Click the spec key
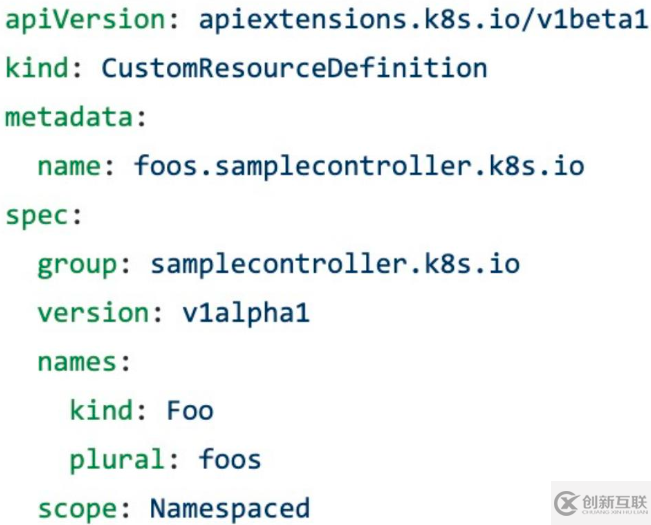The width and height of the screenshot is (651, 525). (37, 214)
